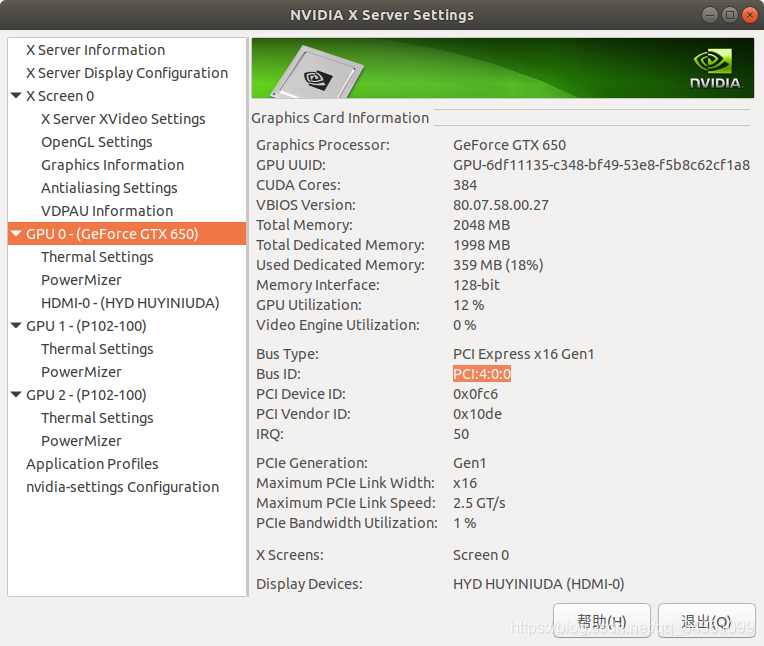Open X Server Information page

pos(96,50)
